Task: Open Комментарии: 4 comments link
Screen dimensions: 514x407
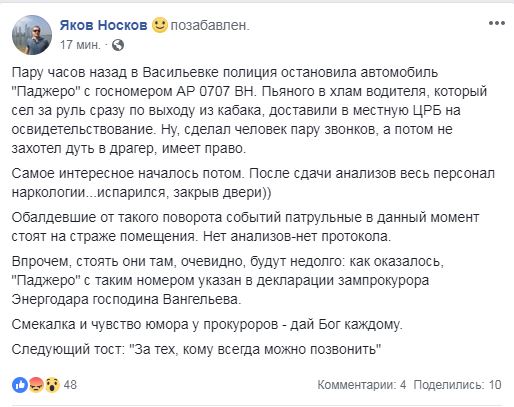Action: [x=362, y=385]
